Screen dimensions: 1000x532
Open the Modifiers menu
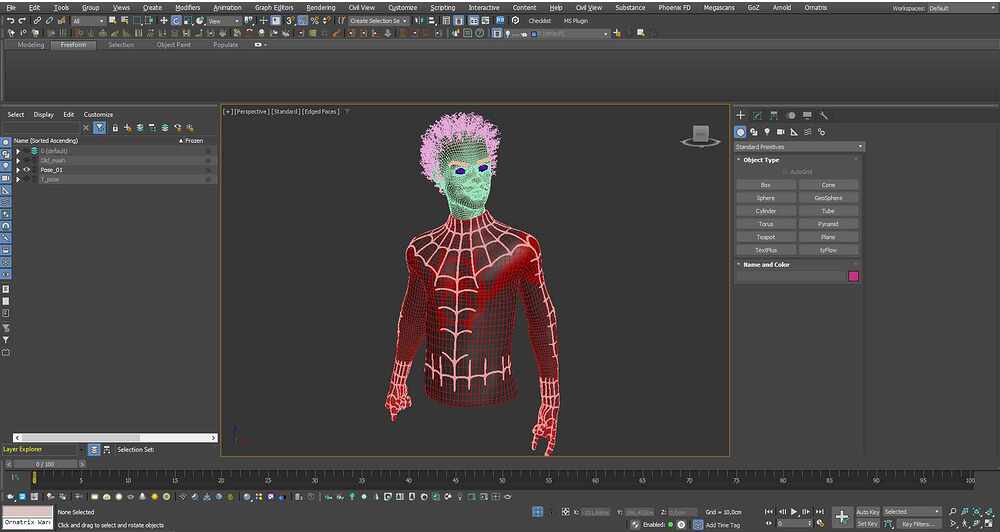[188, 8]
